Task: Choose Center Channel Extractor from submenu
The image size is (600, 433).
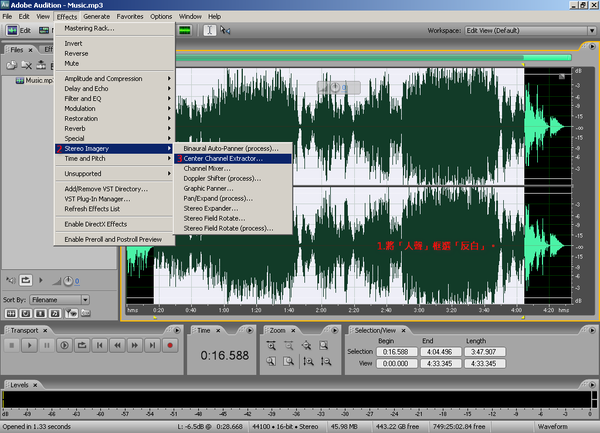Action: 233,158
